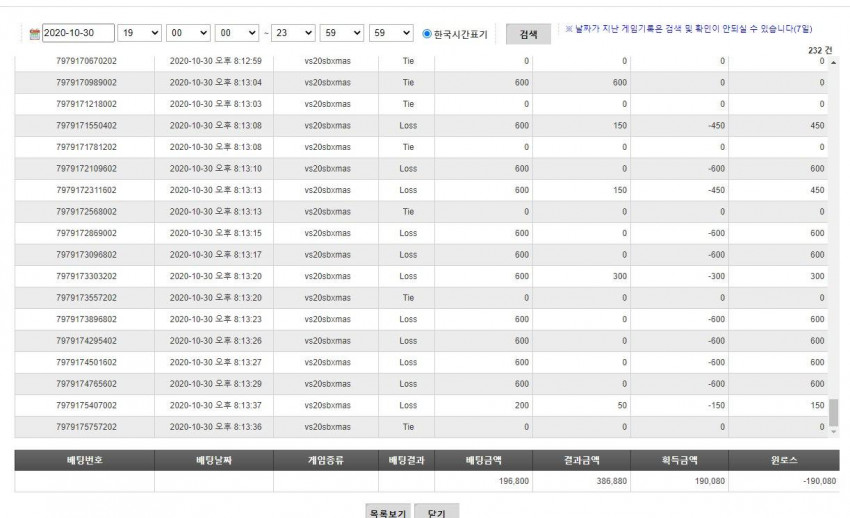Click the table scrollbar thumb
Viewport: 850px width, 518px height.
click(x=833, y=413)
